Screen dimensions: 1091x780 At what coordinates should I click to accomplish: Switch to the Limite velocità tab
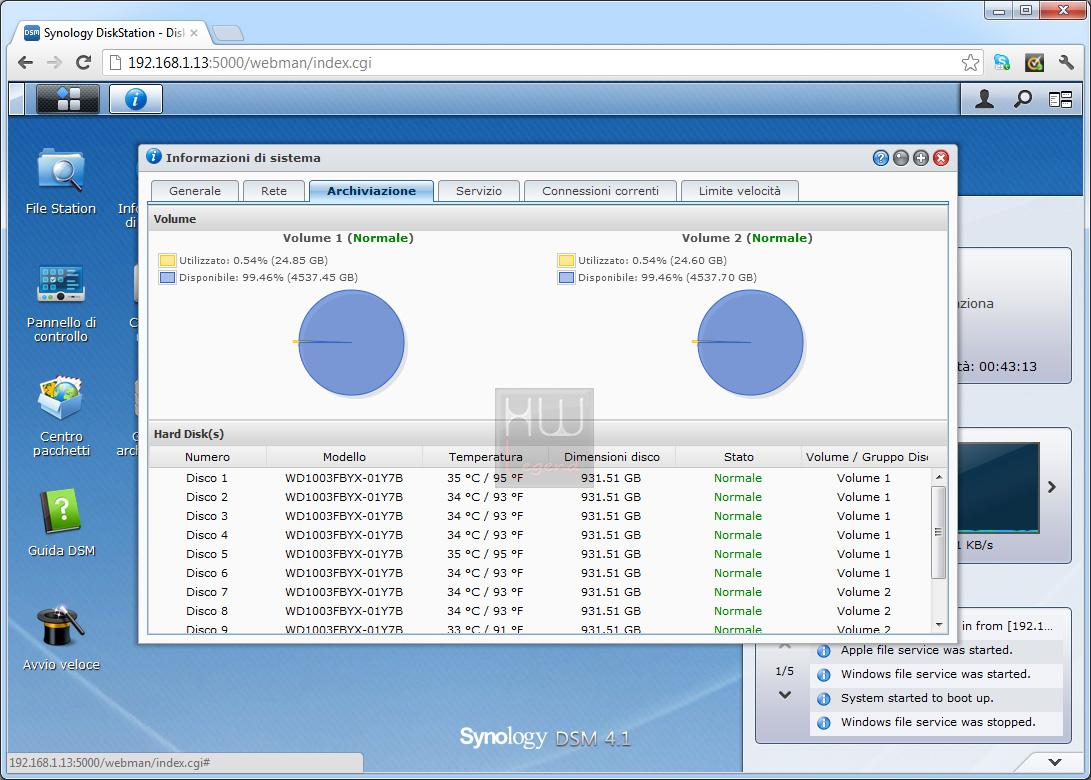coord(740,191)
